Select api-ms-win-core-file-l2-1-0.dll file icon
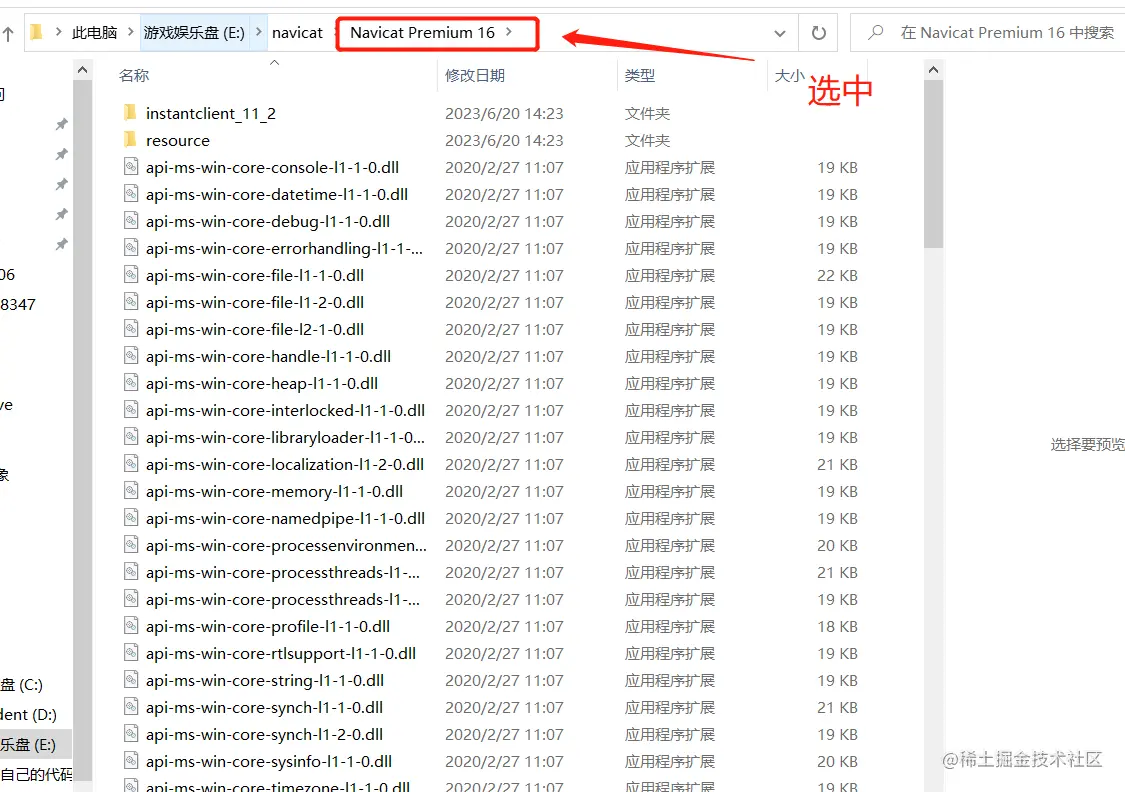This screenshot has height=792, width=1125. 131,329
